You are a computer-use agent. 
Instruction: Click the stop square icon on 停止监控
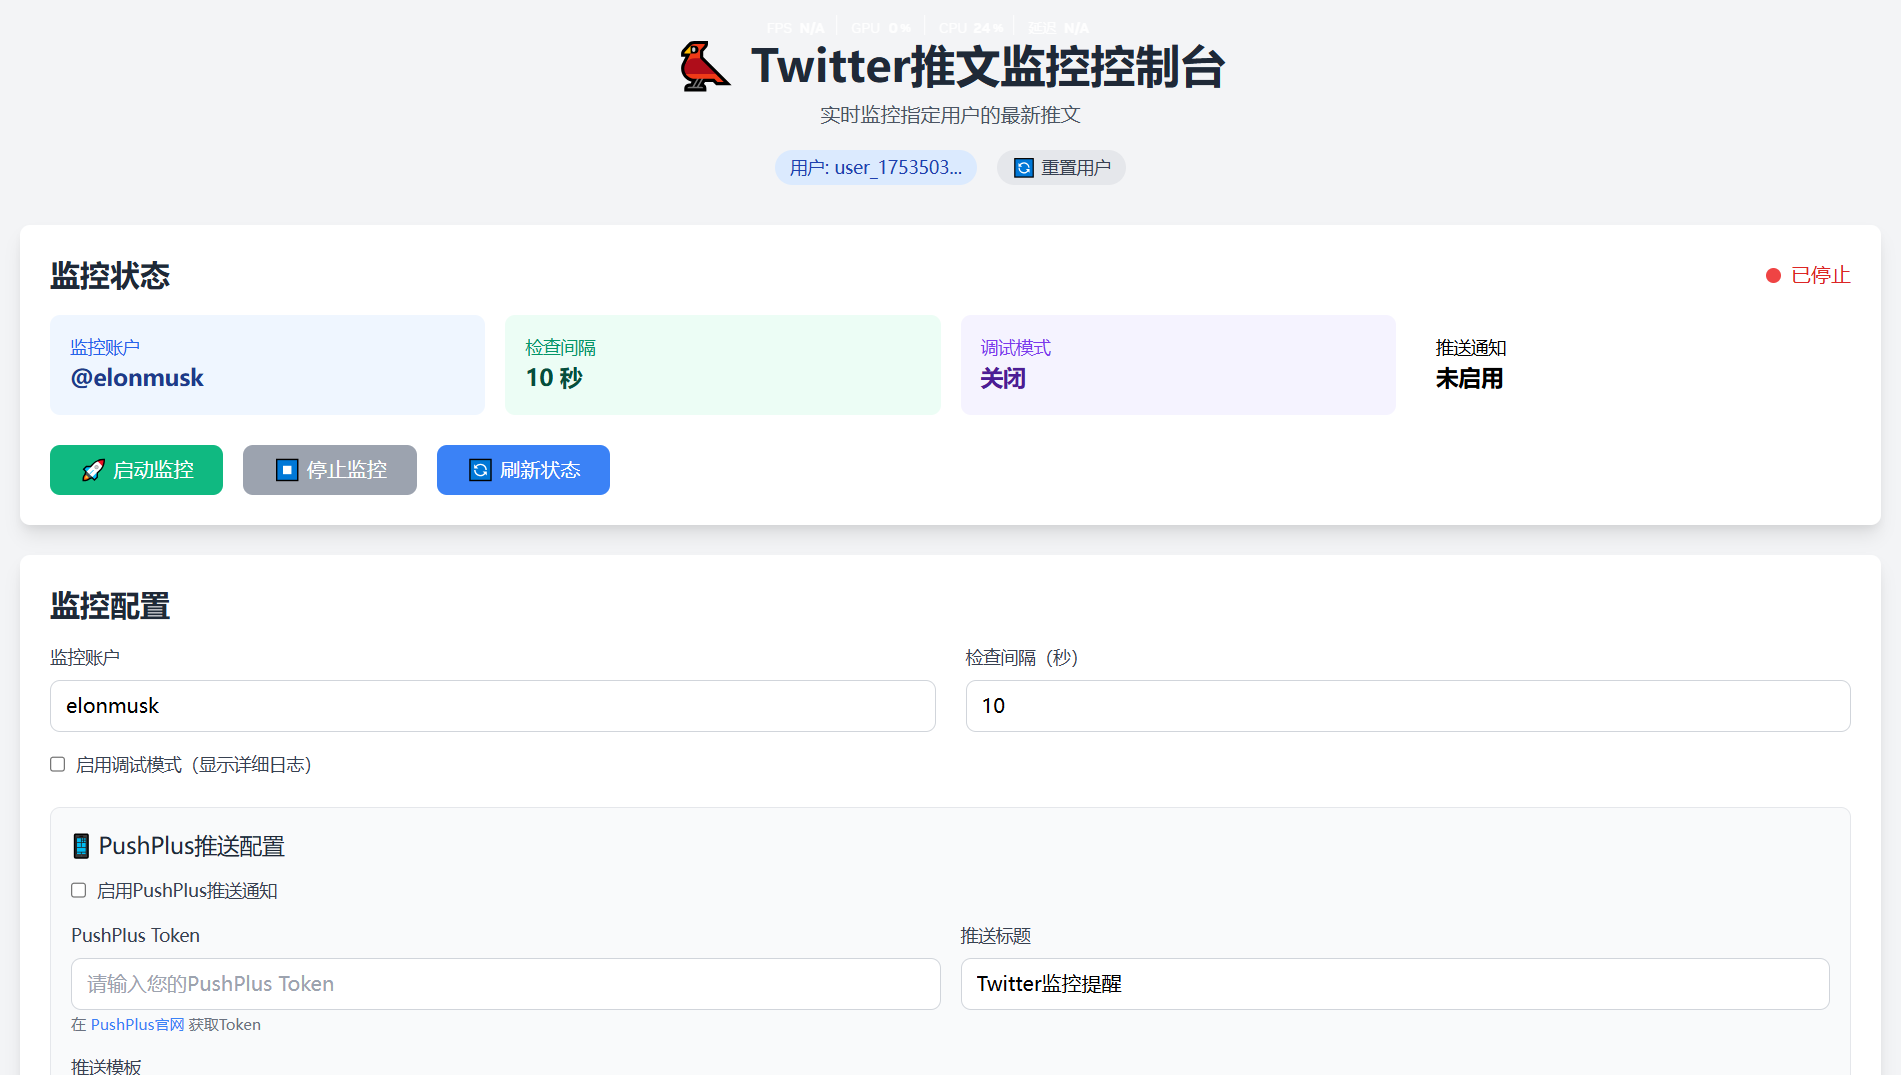pos(287,470)
